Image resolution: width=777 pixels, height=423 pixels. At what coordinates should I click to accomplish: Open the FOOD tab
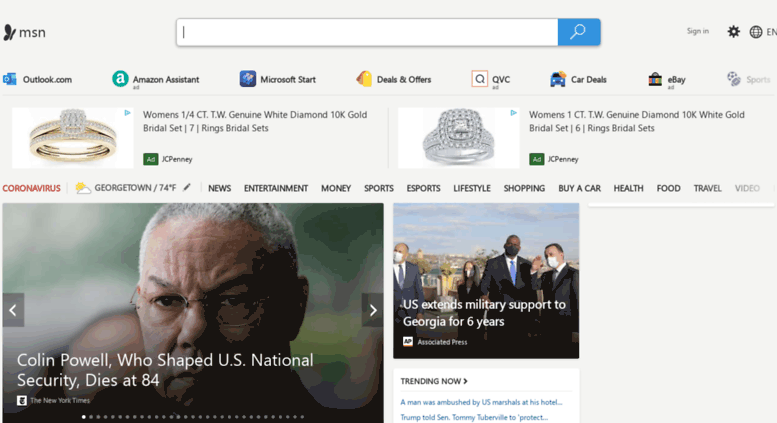click(x=668, y=188)
